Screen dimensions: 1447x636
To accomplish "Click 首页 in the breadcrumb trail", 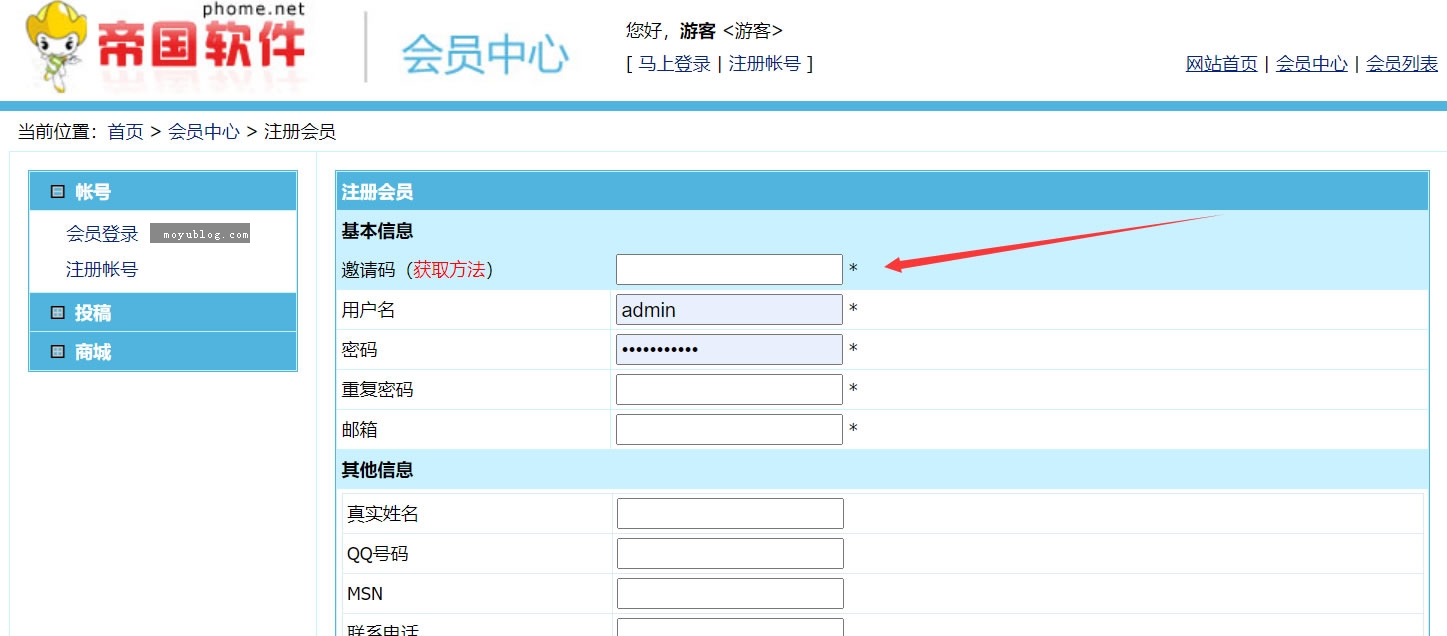I will tap(126, 131).
